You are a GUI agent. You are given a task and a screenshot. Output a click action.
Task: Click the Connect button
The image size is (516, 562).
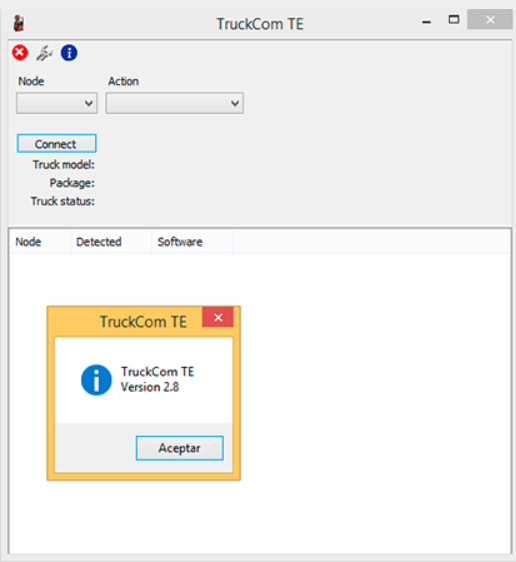[x=57, y=144]
